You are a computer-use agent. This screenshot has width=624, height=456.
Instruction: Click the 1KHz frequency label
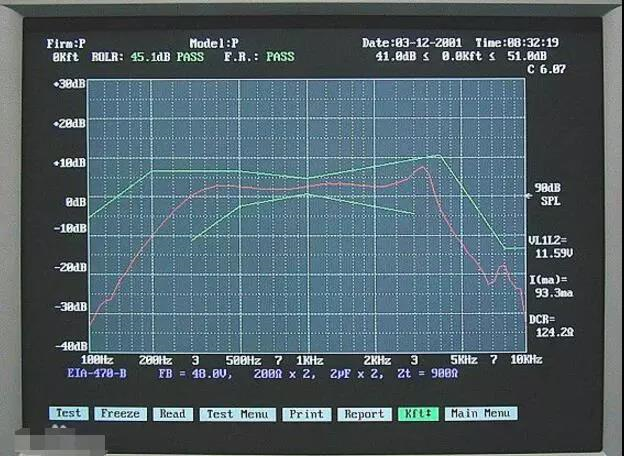click(310, 361)
